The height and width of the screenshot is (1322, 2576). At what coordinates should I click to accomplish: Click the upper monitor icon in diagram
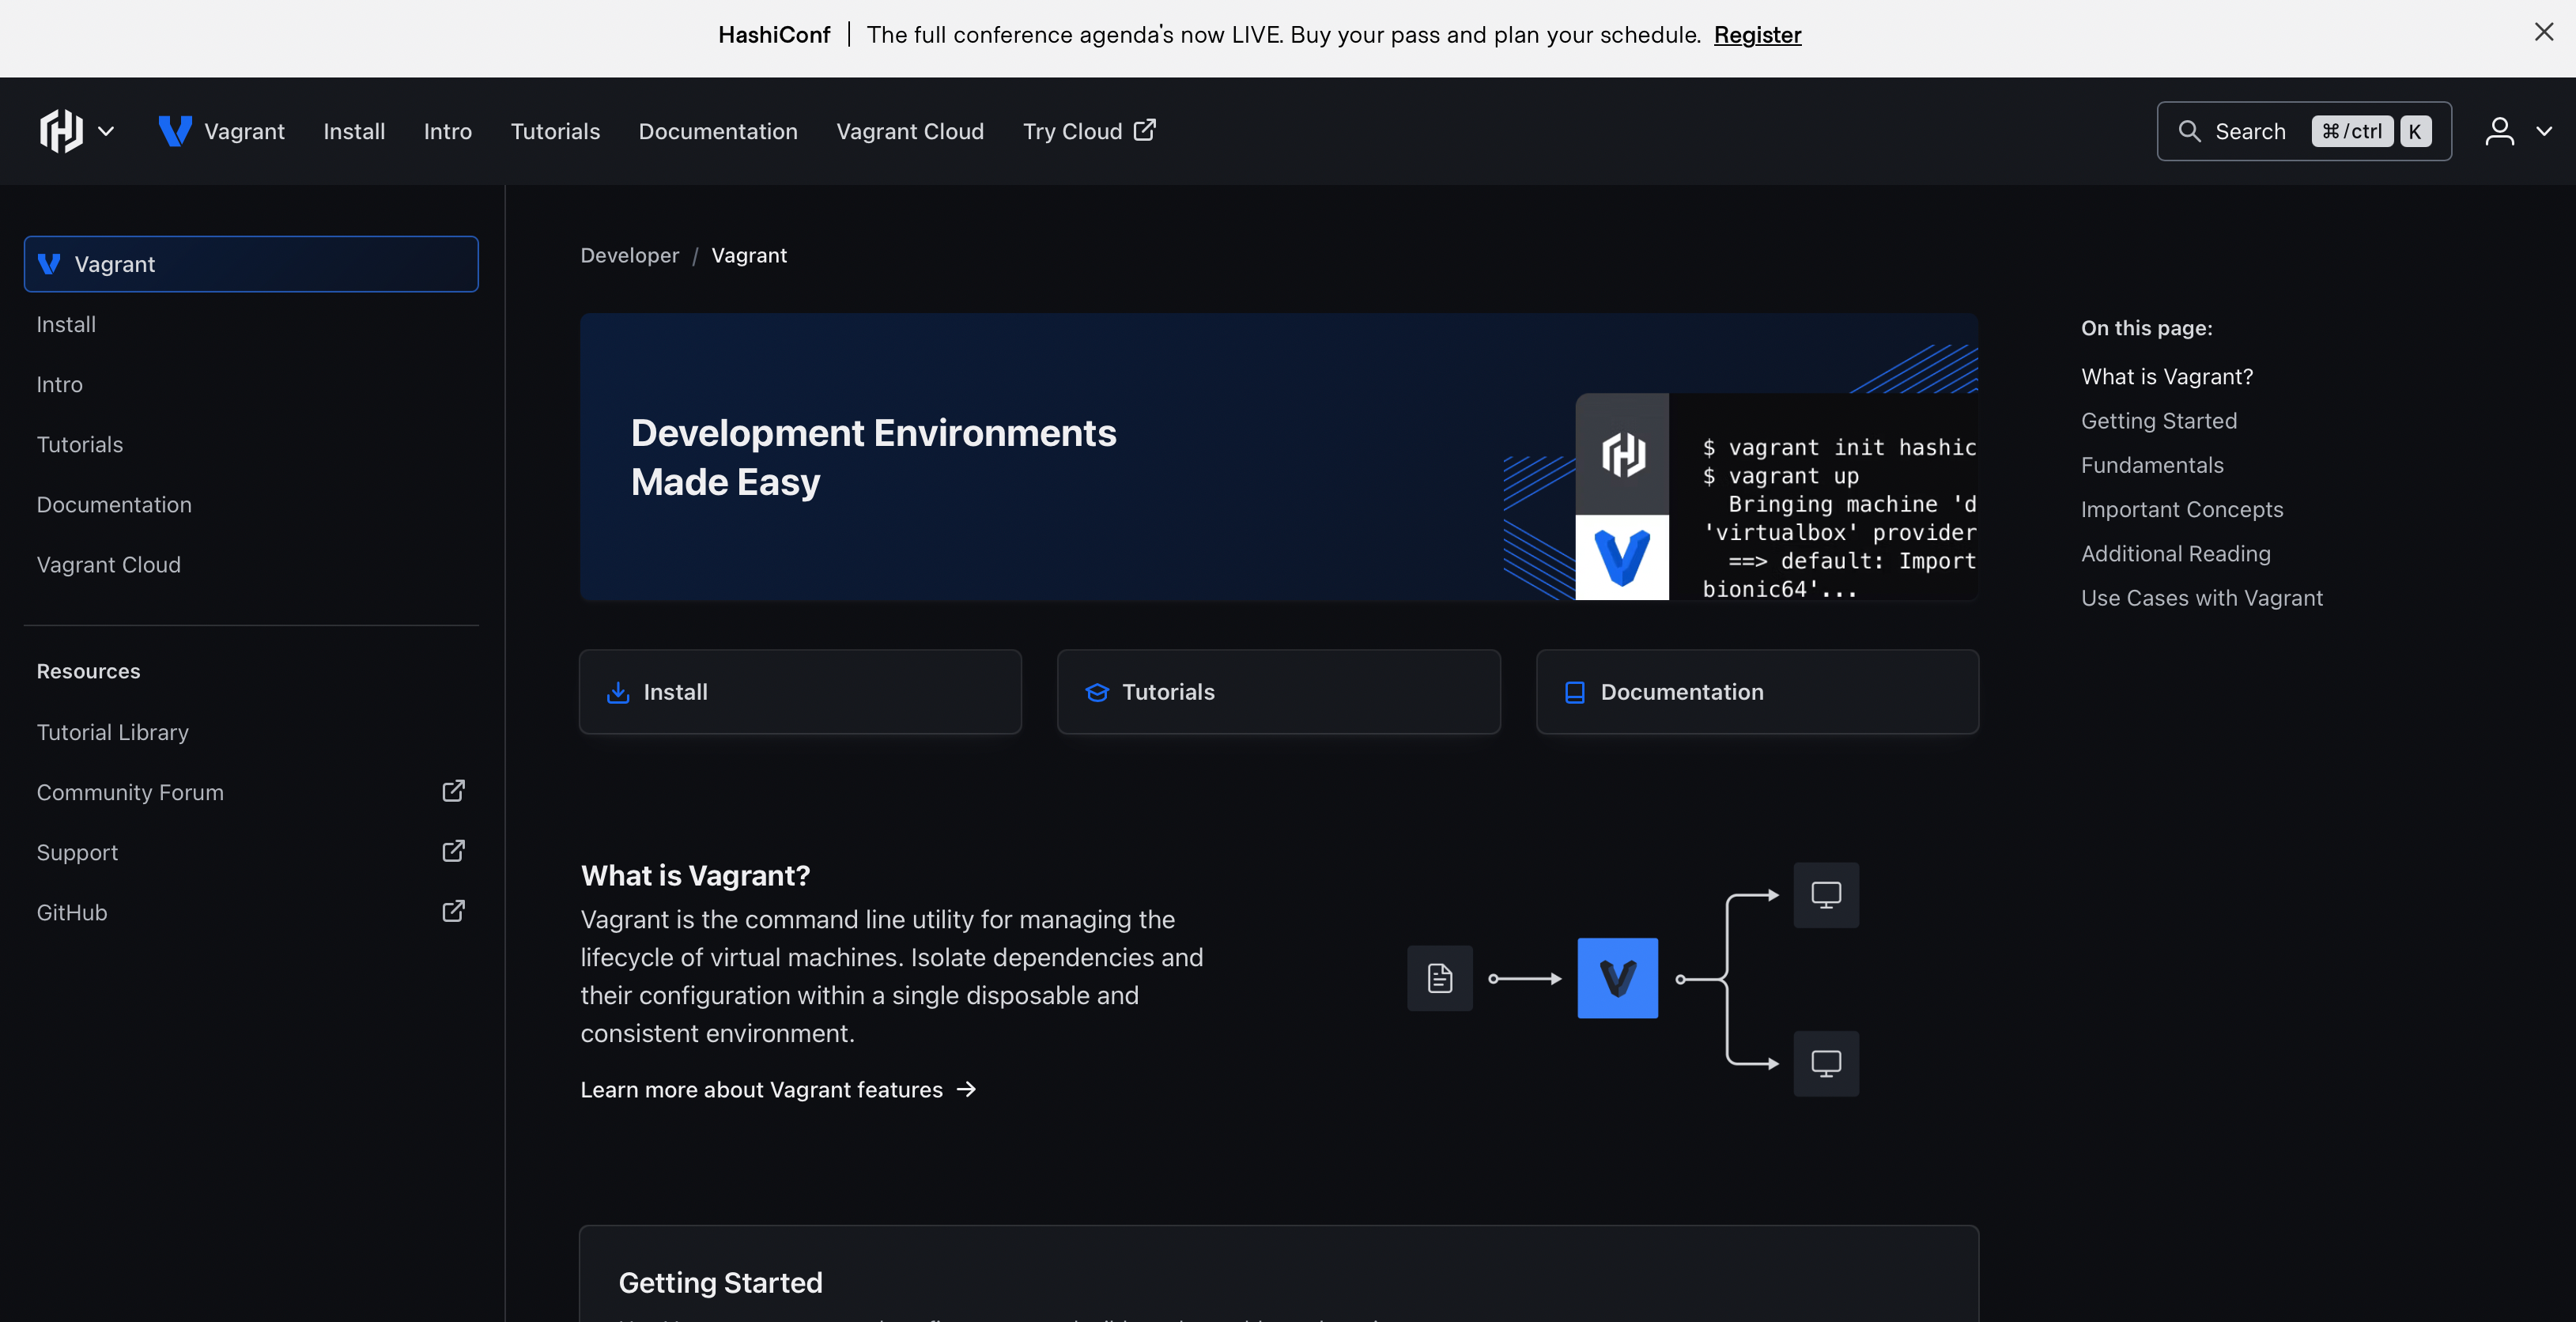point(1825,895)
